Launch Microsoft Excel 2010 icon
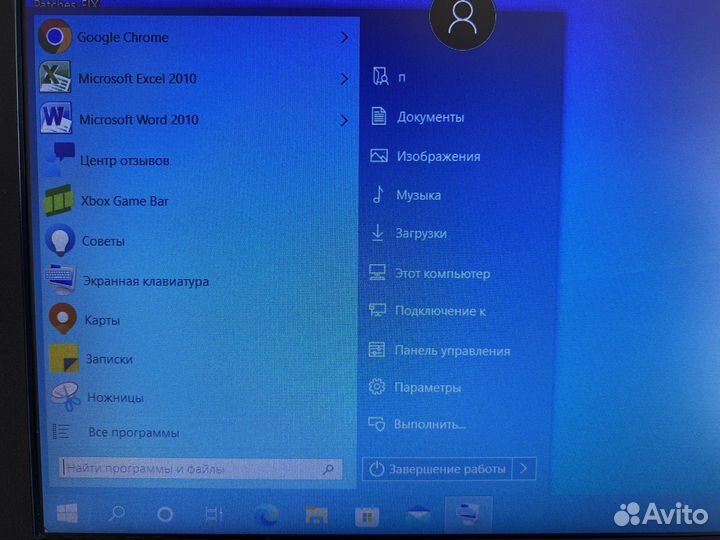This screenshot has height=540, width=720. click(56, 77)
